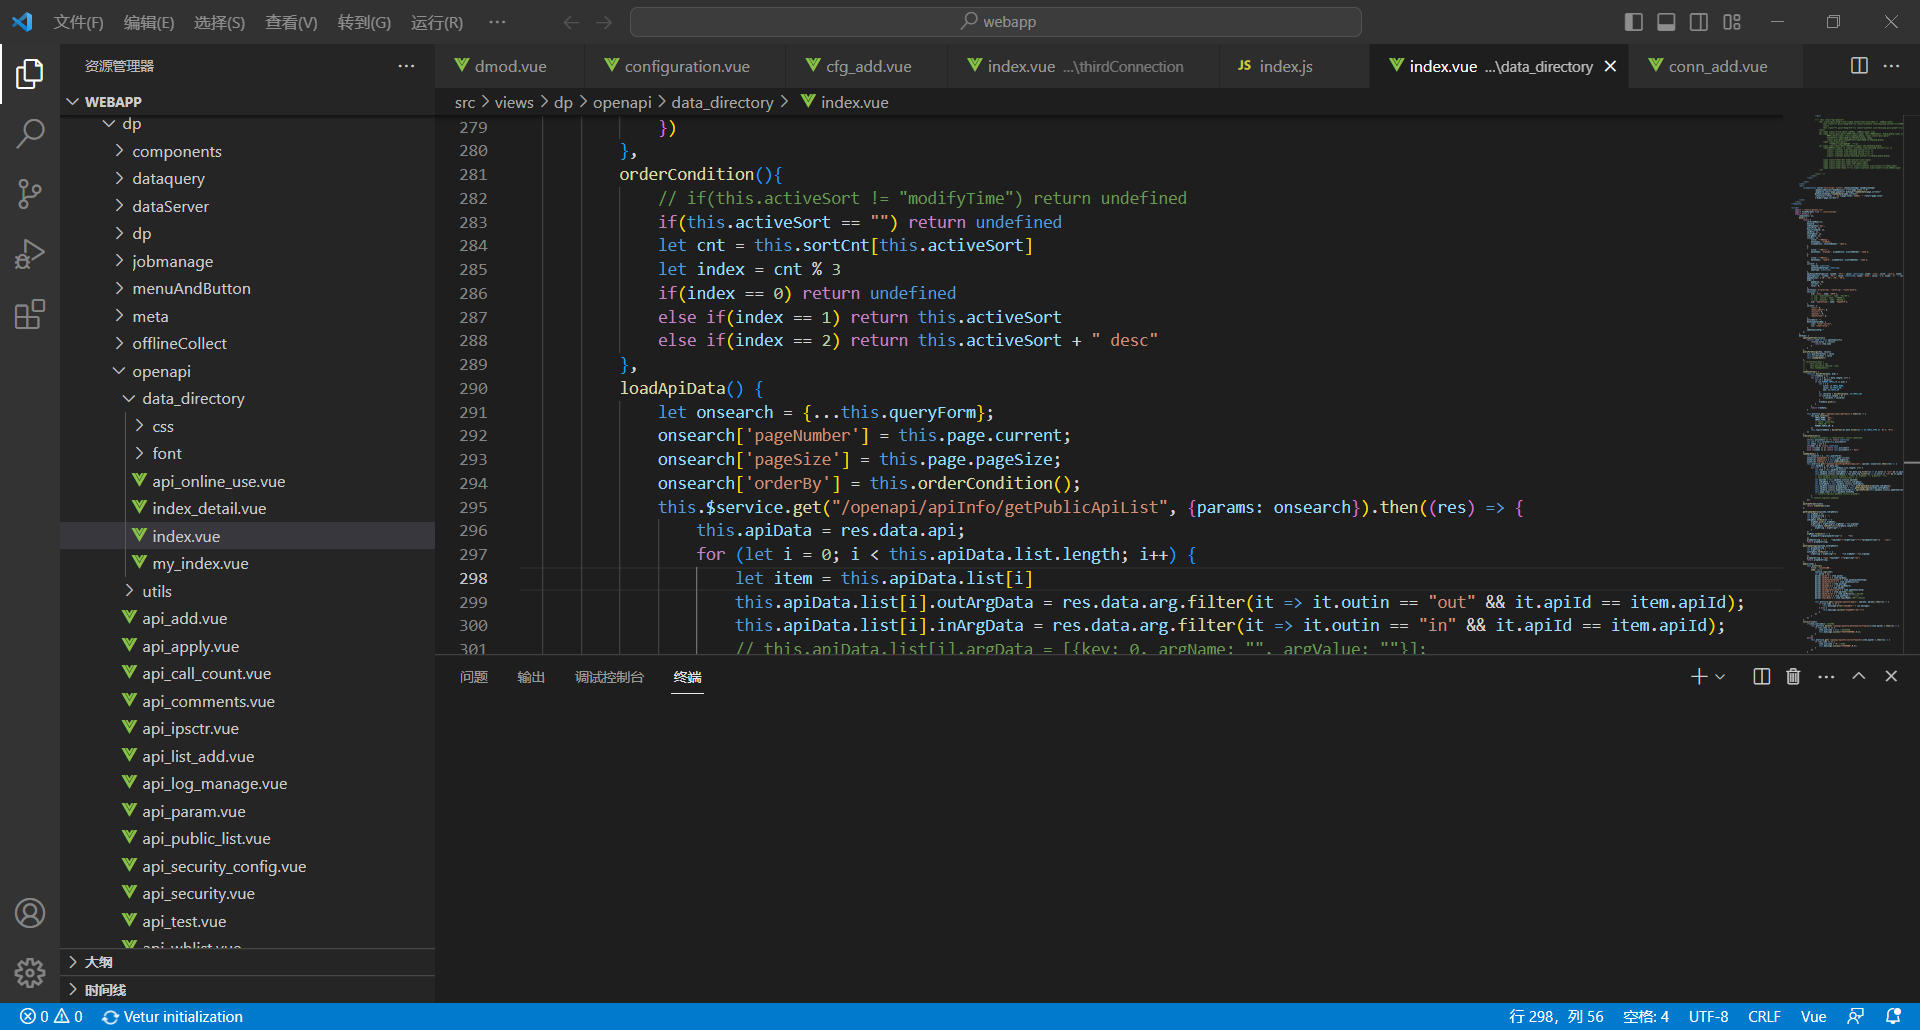Switch to the 调试控制台 debug console tab
The width and height of the screenshot is (1920, 1030).
609,677
